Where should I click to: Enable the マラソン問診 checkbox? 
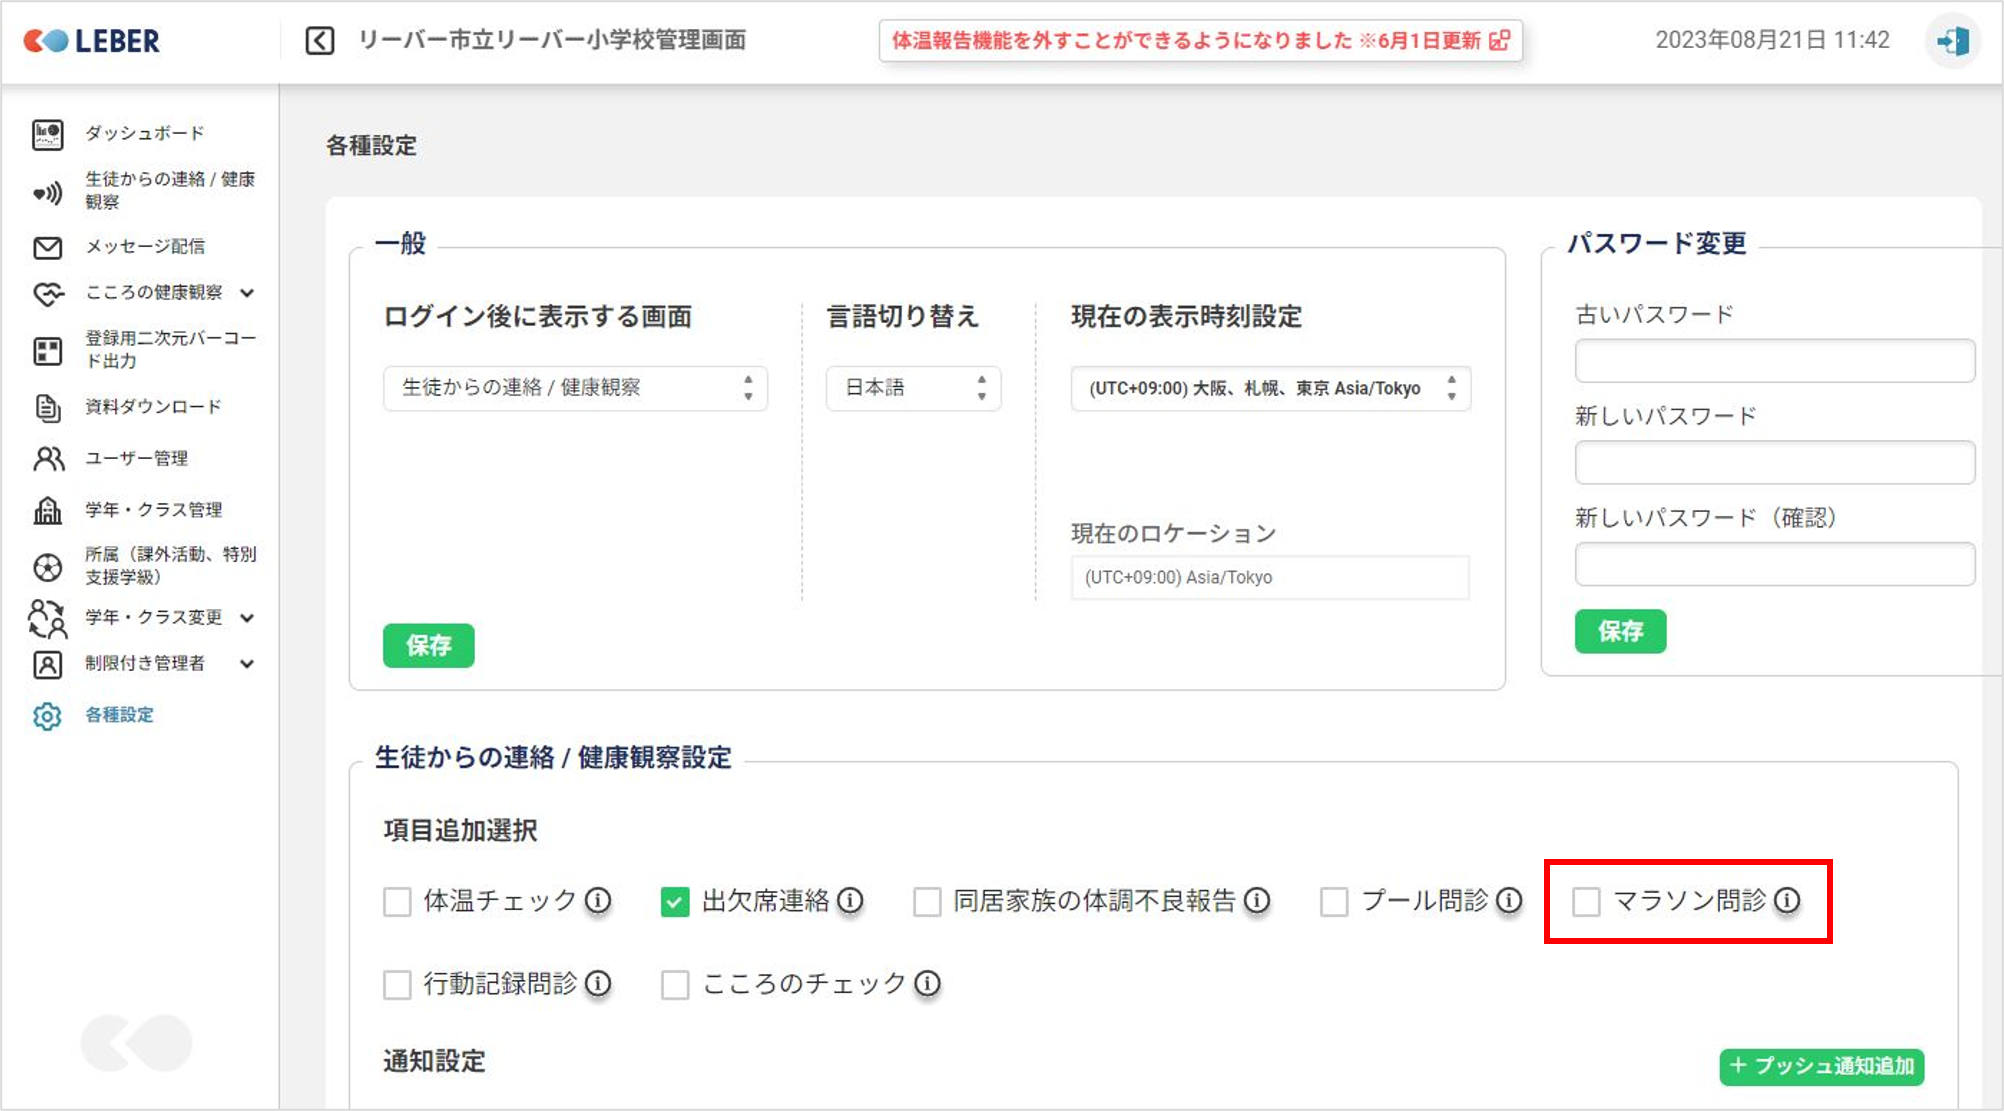pos(1586,902)
